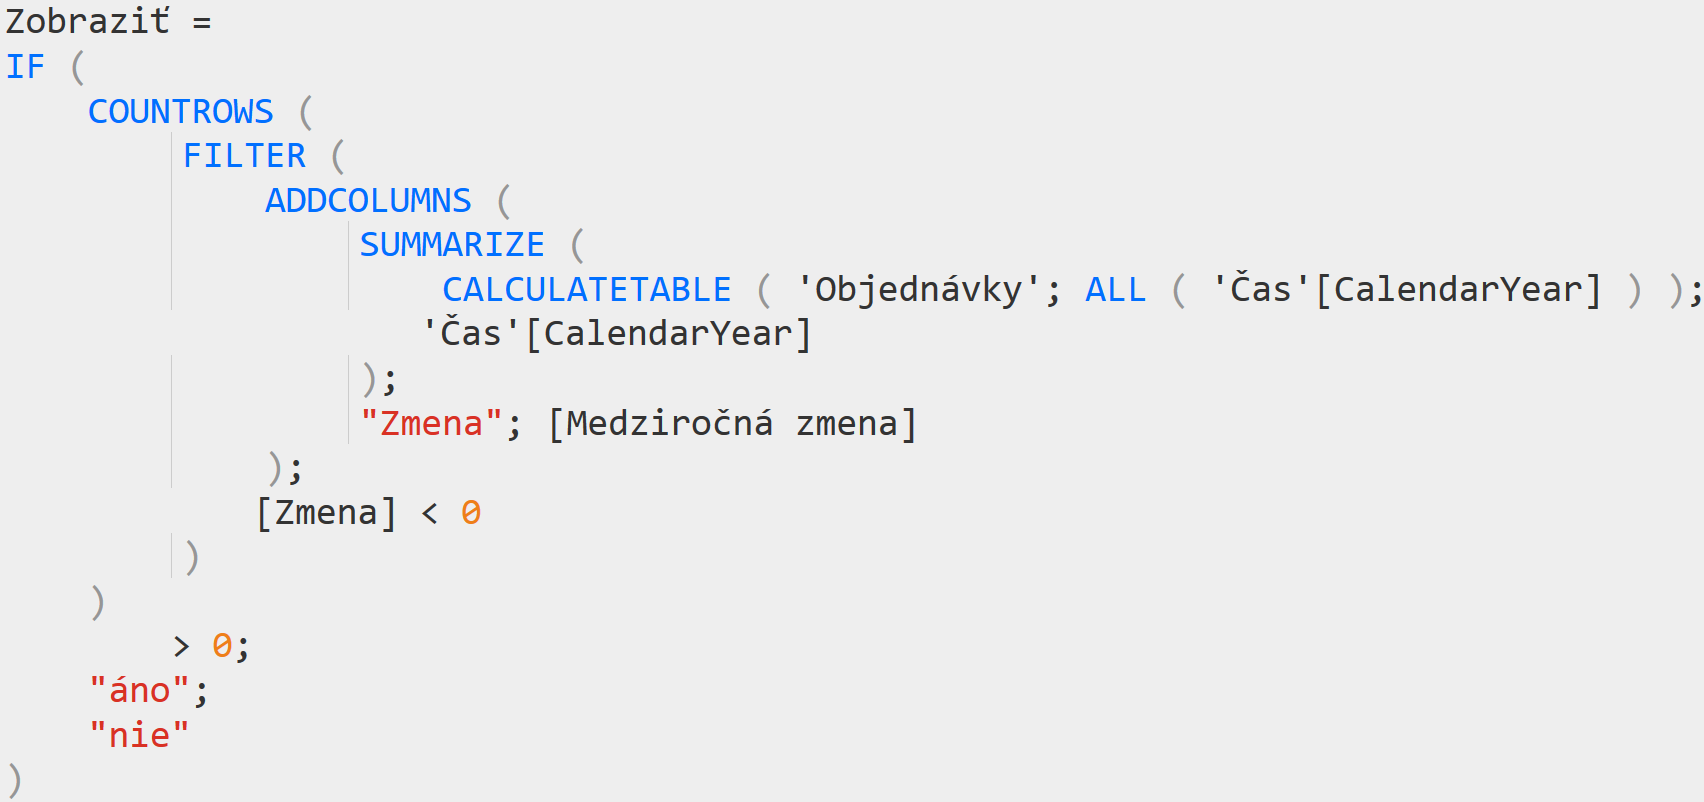1704x802 pixels.
Task: Click the orange 0 after greater-than sign
Action: (x=222, y=645)
